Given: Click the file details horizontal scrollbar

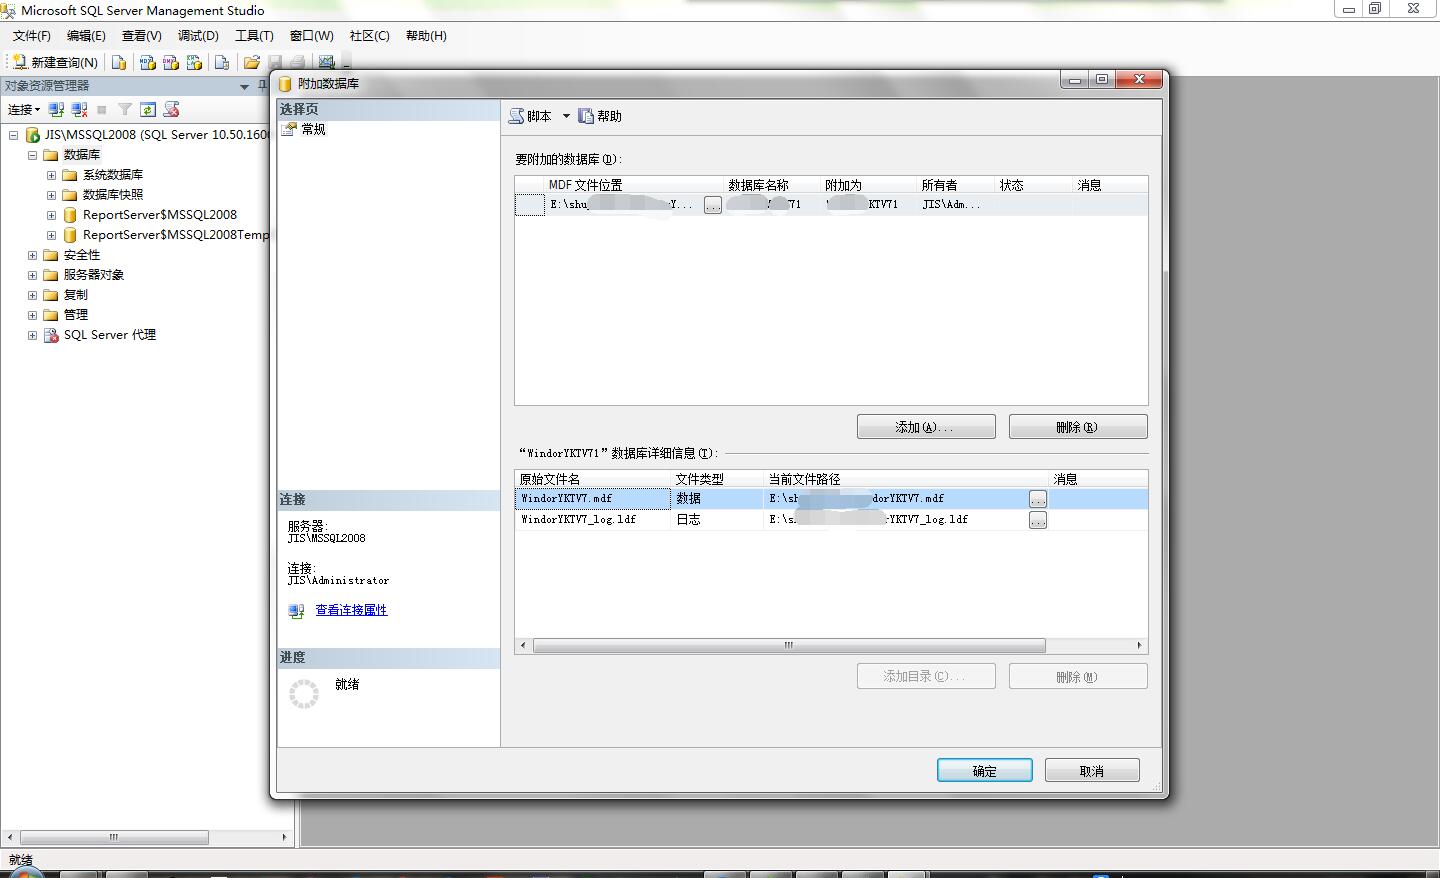Looking at the screenshot, I should click(x=789, y=645).
